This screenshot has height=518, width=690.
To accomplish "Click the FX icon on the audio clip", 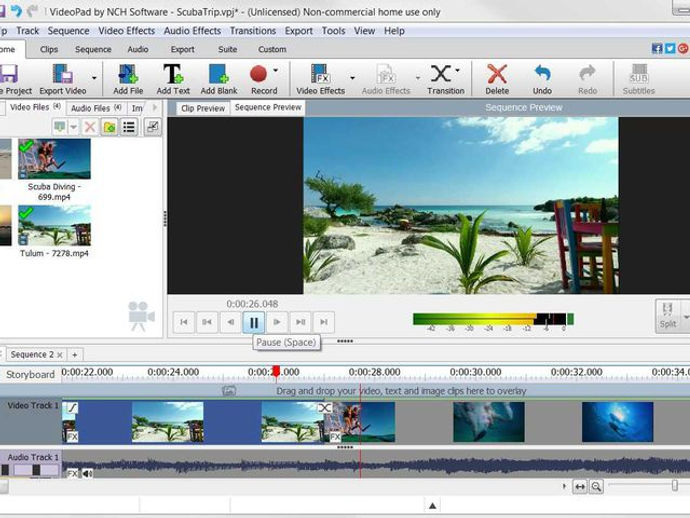I will (72, 473).
